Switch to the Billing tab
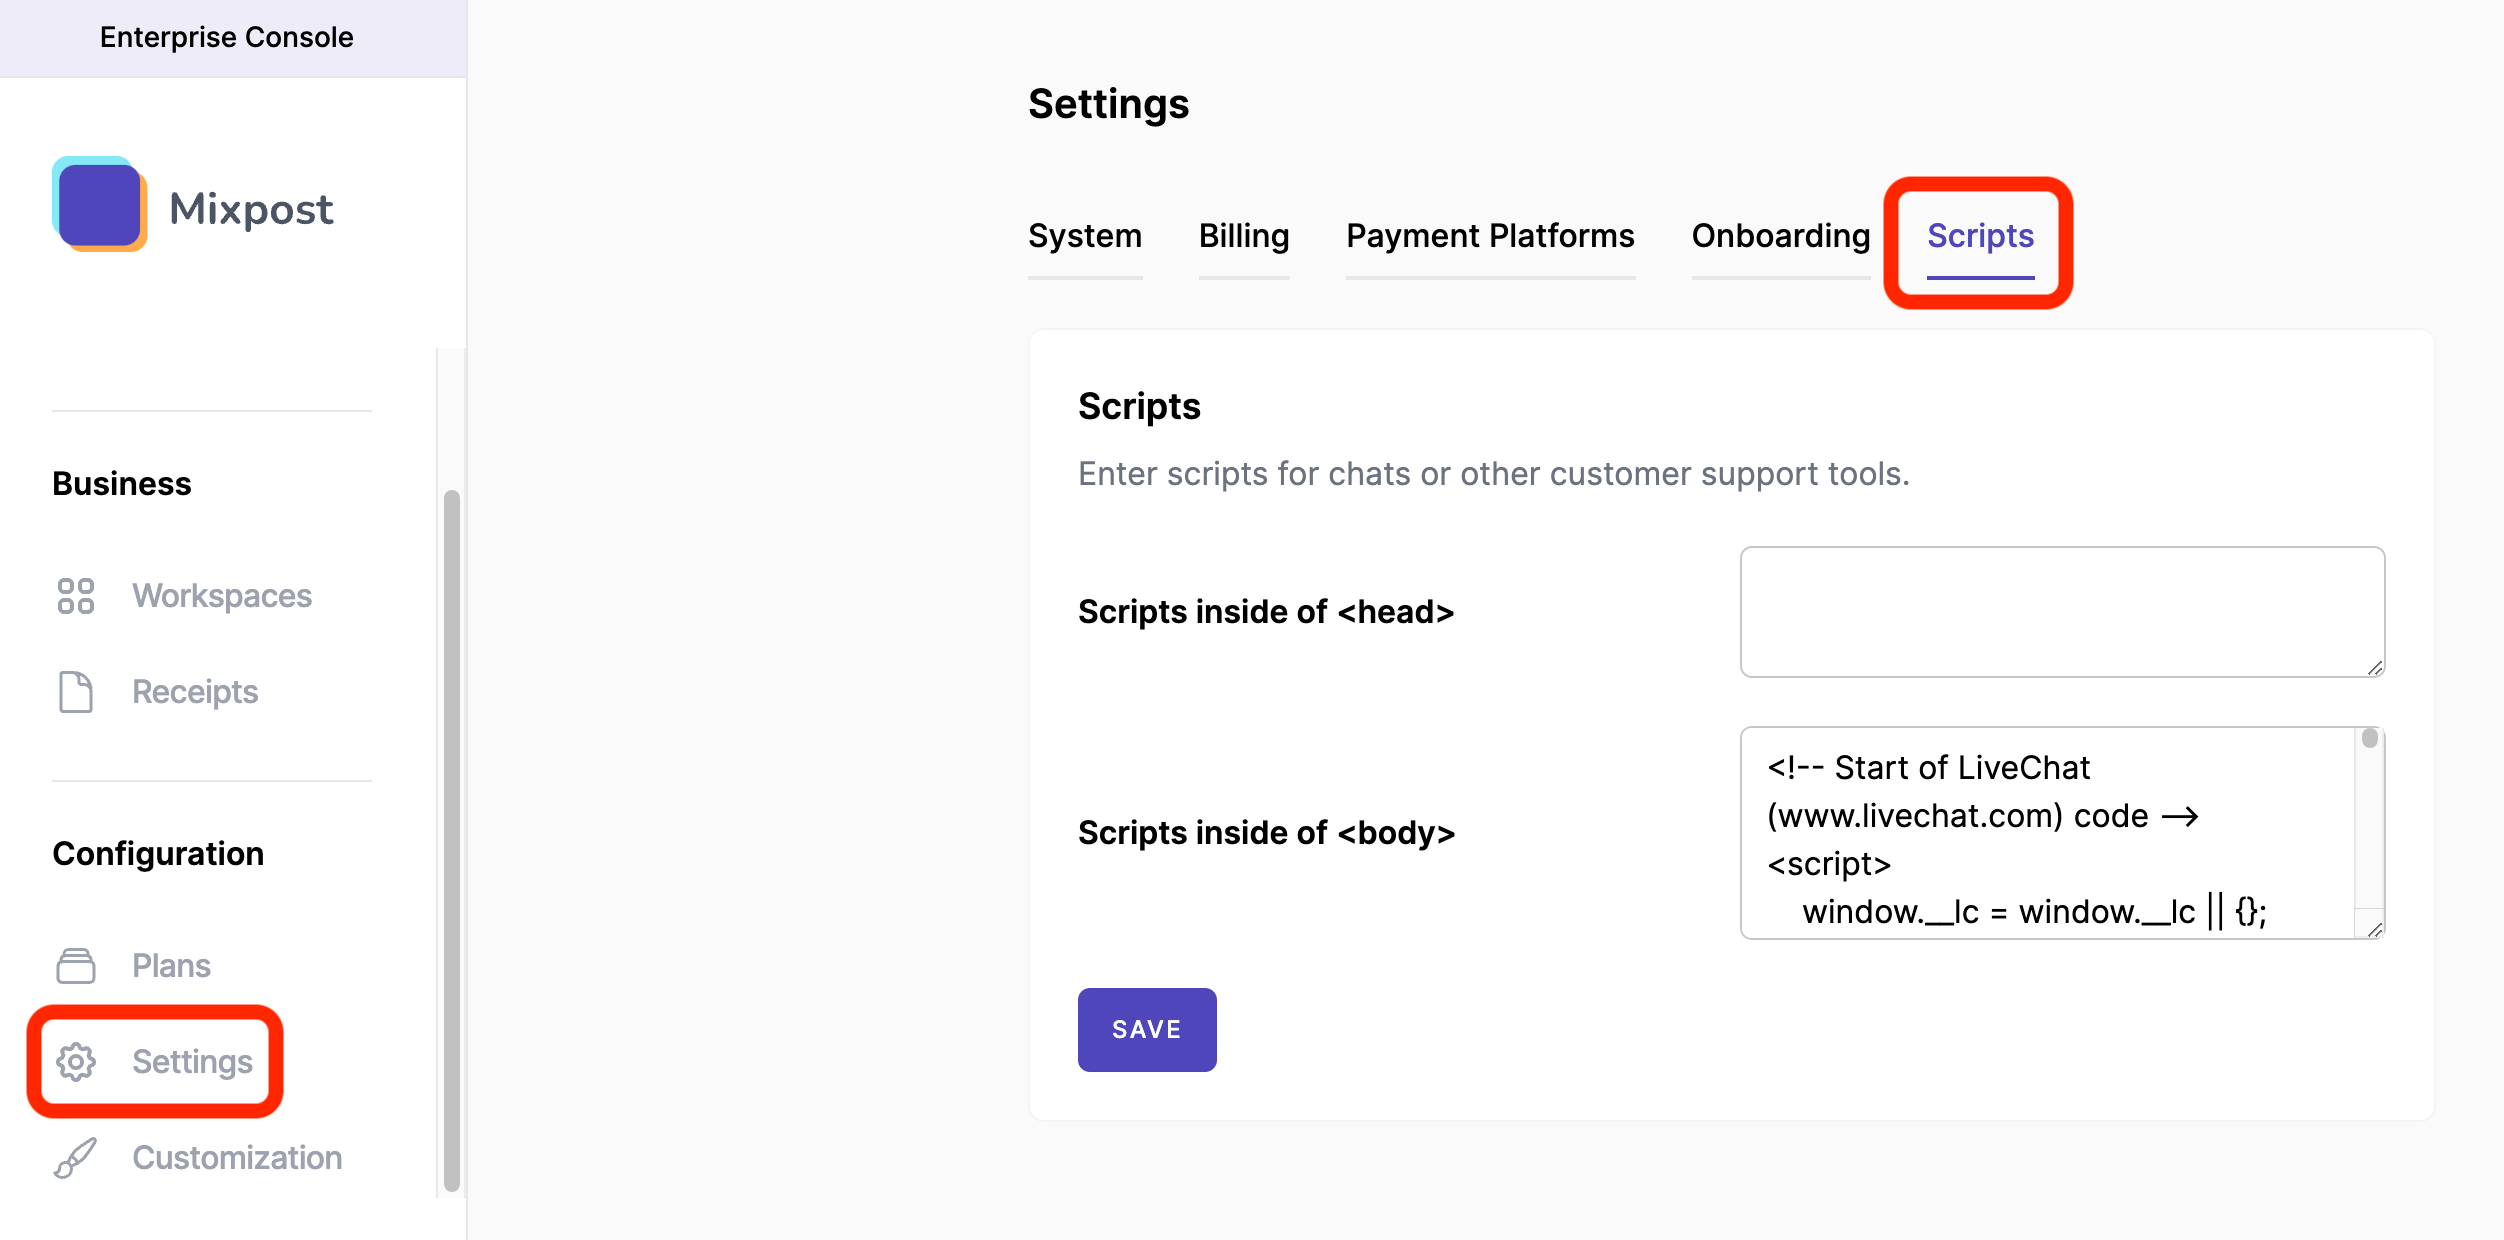This screenshot has width=2504, height=1240. pos(1244,236)
